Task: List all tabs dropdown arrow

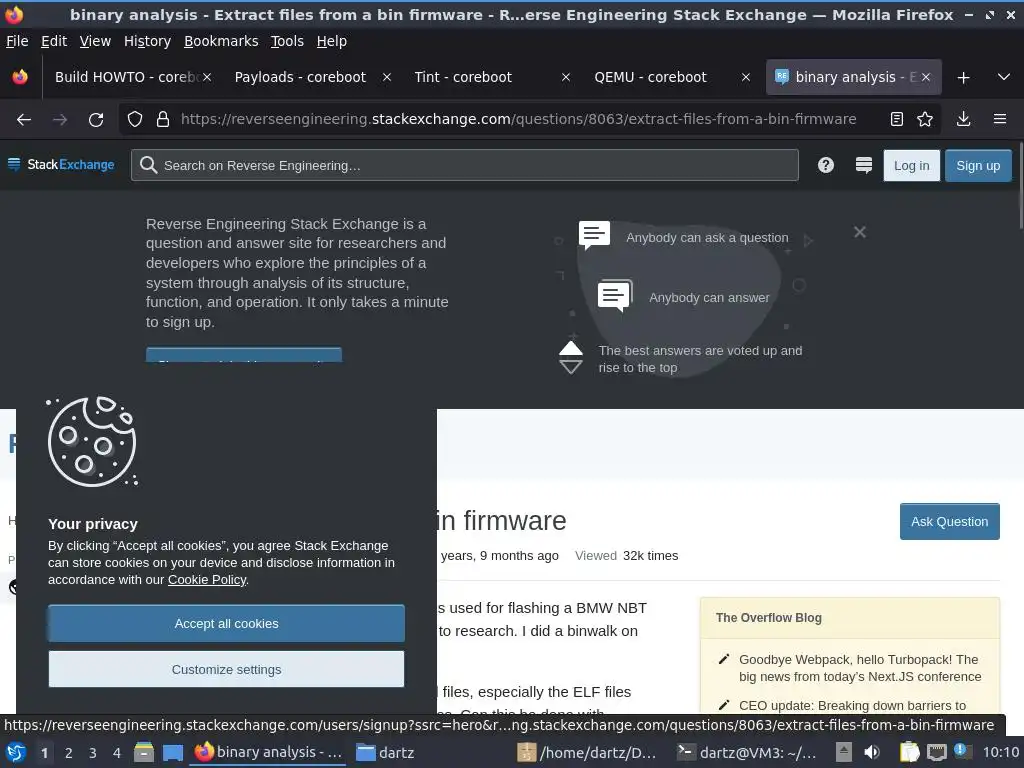Action: [1004, 77]
